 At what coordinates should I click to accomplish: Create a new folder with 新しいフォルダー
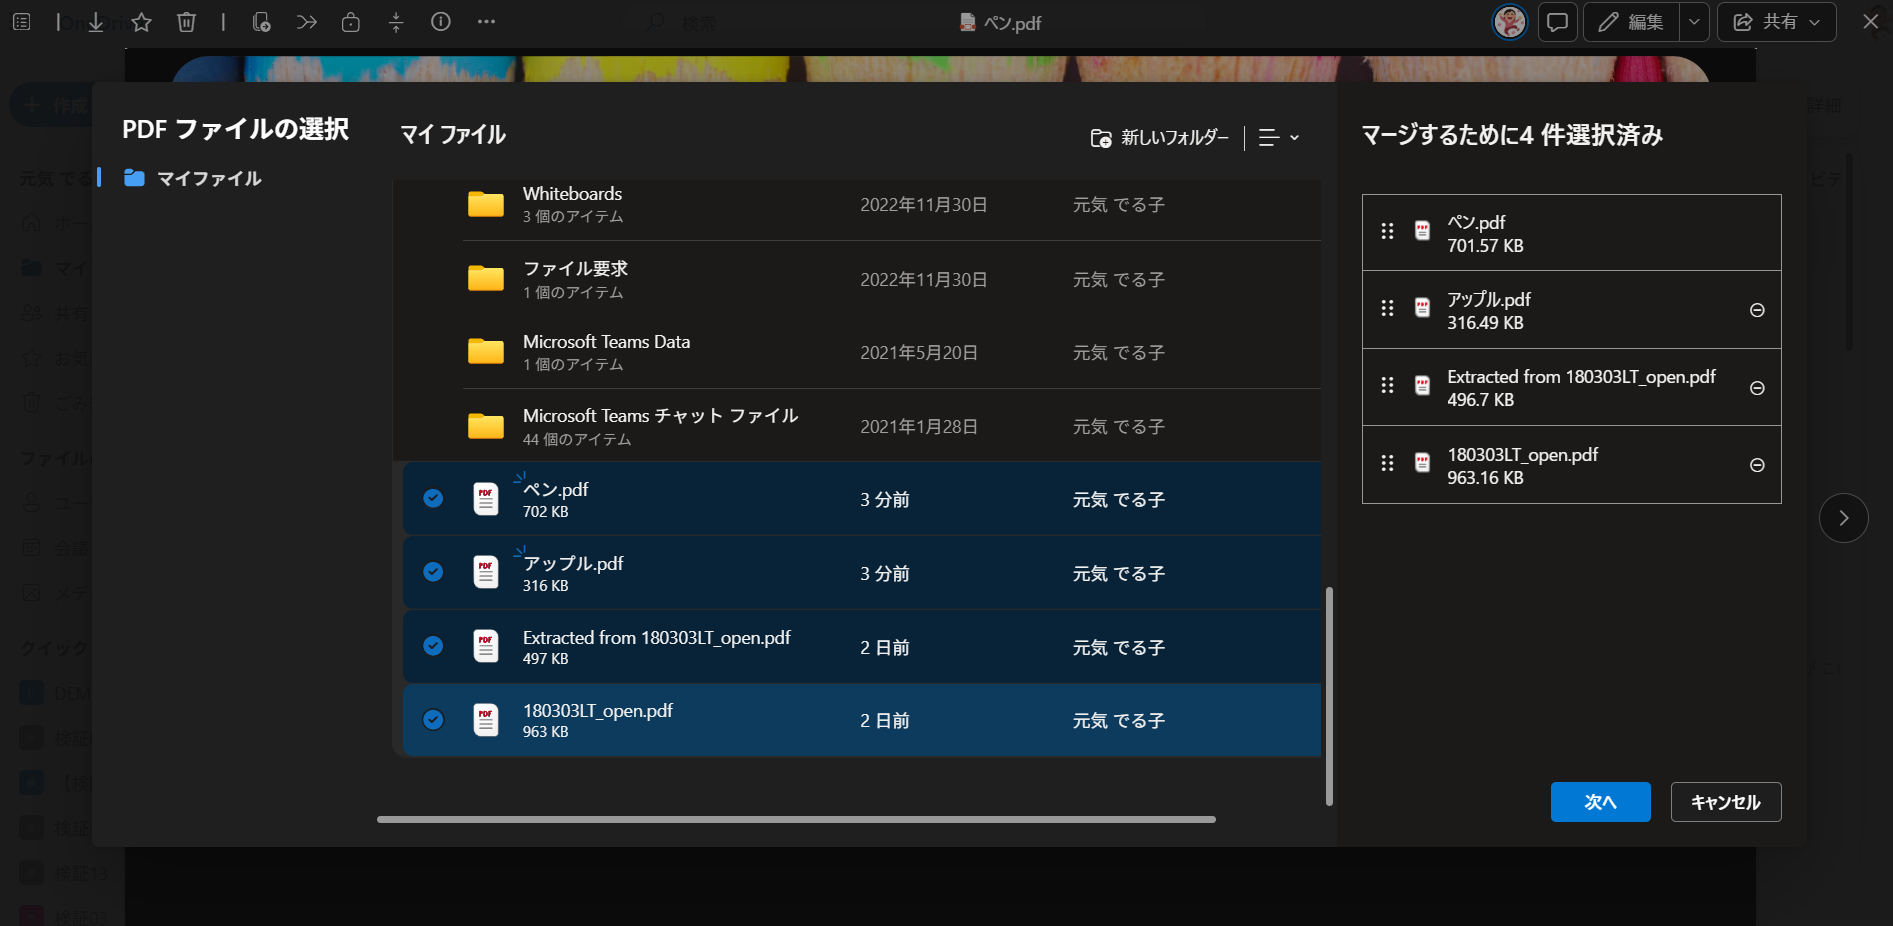[1160, 138]
